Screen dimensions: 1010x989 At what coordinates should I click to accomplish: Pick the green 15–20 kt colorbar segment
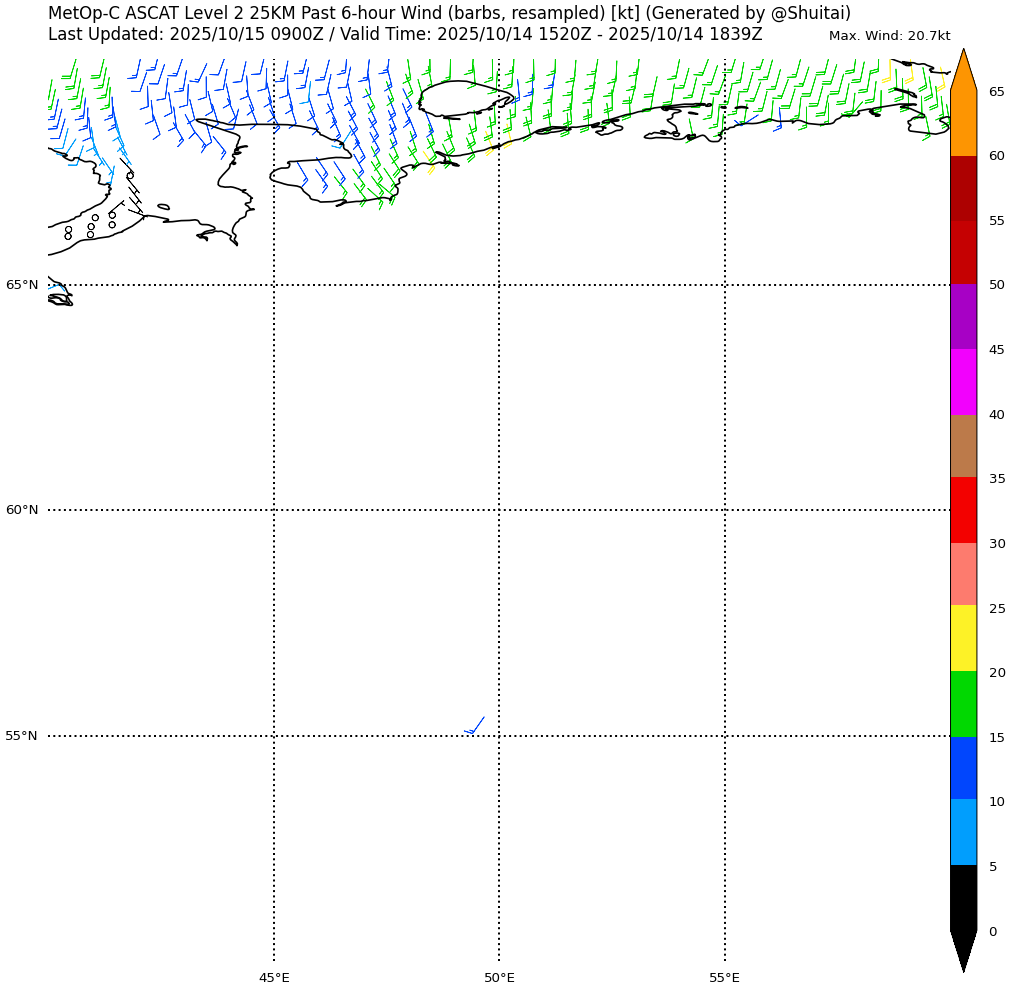click(963, 704)
